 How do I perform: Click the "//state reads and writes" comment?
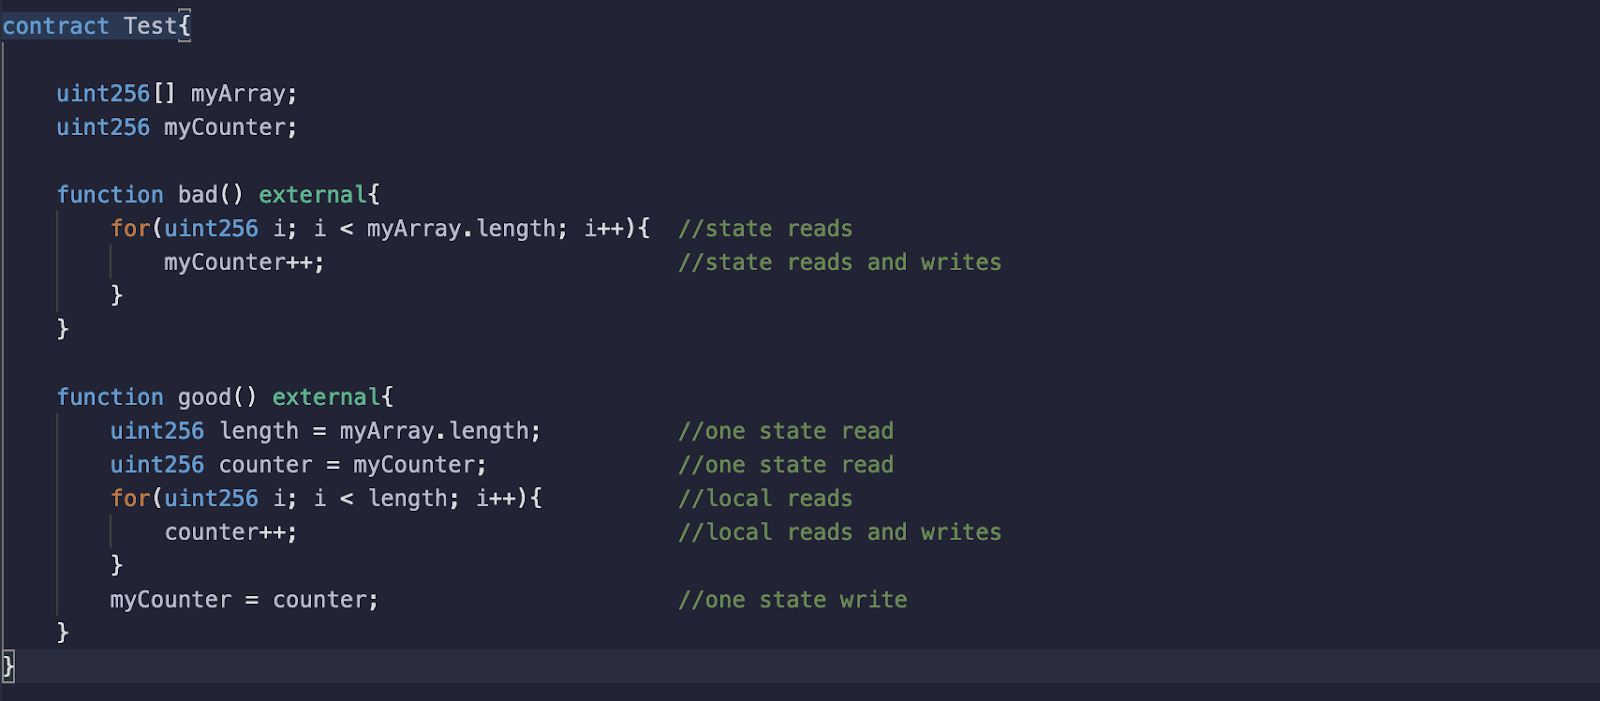pos(839,263)
